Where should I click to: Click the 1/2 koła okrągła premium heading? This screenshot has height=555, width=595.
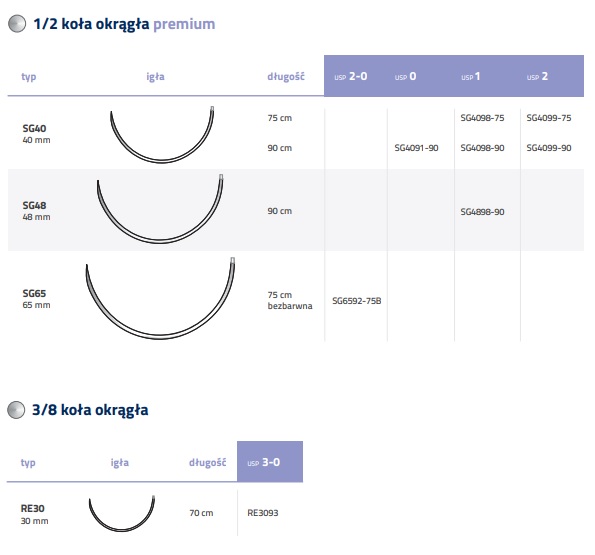(124, 24)
